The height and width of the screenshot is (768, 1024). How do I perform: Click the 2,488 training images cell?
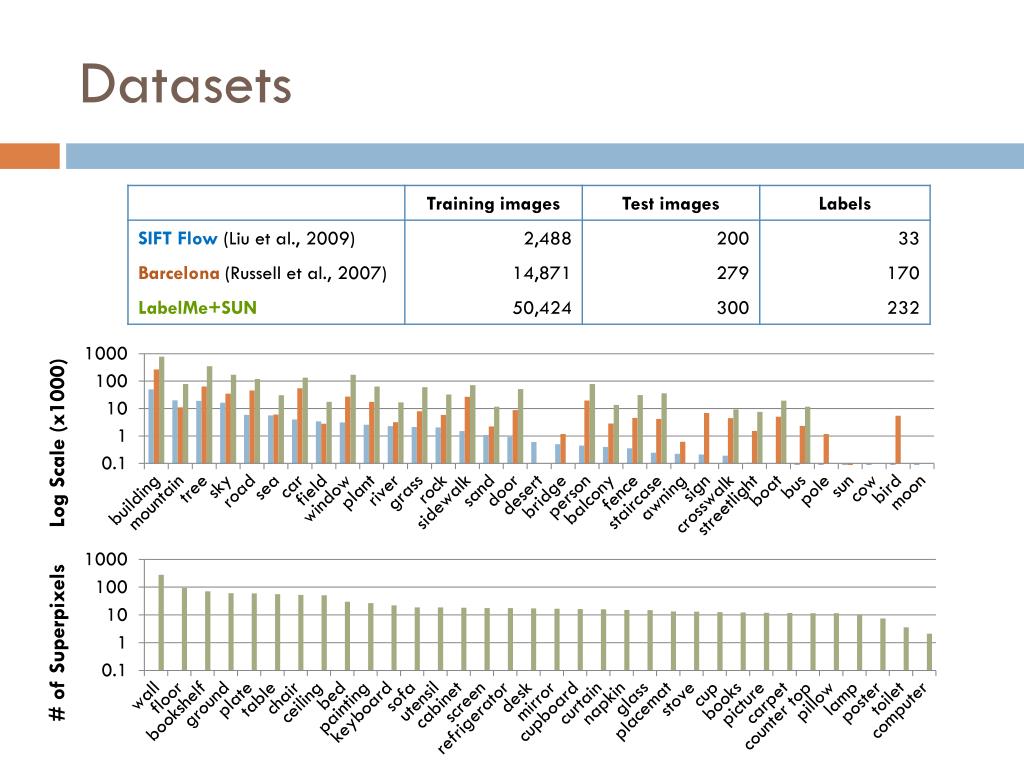coord(547,238)
